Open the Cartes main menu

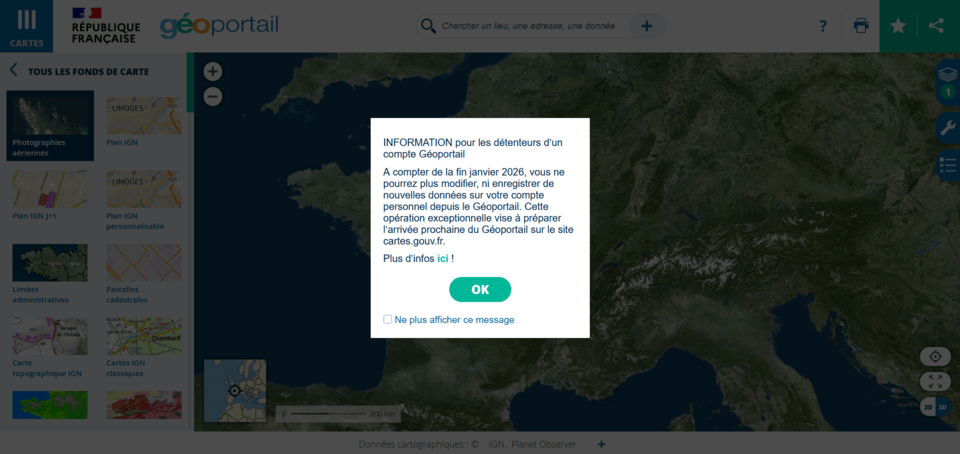click(27, 26)
